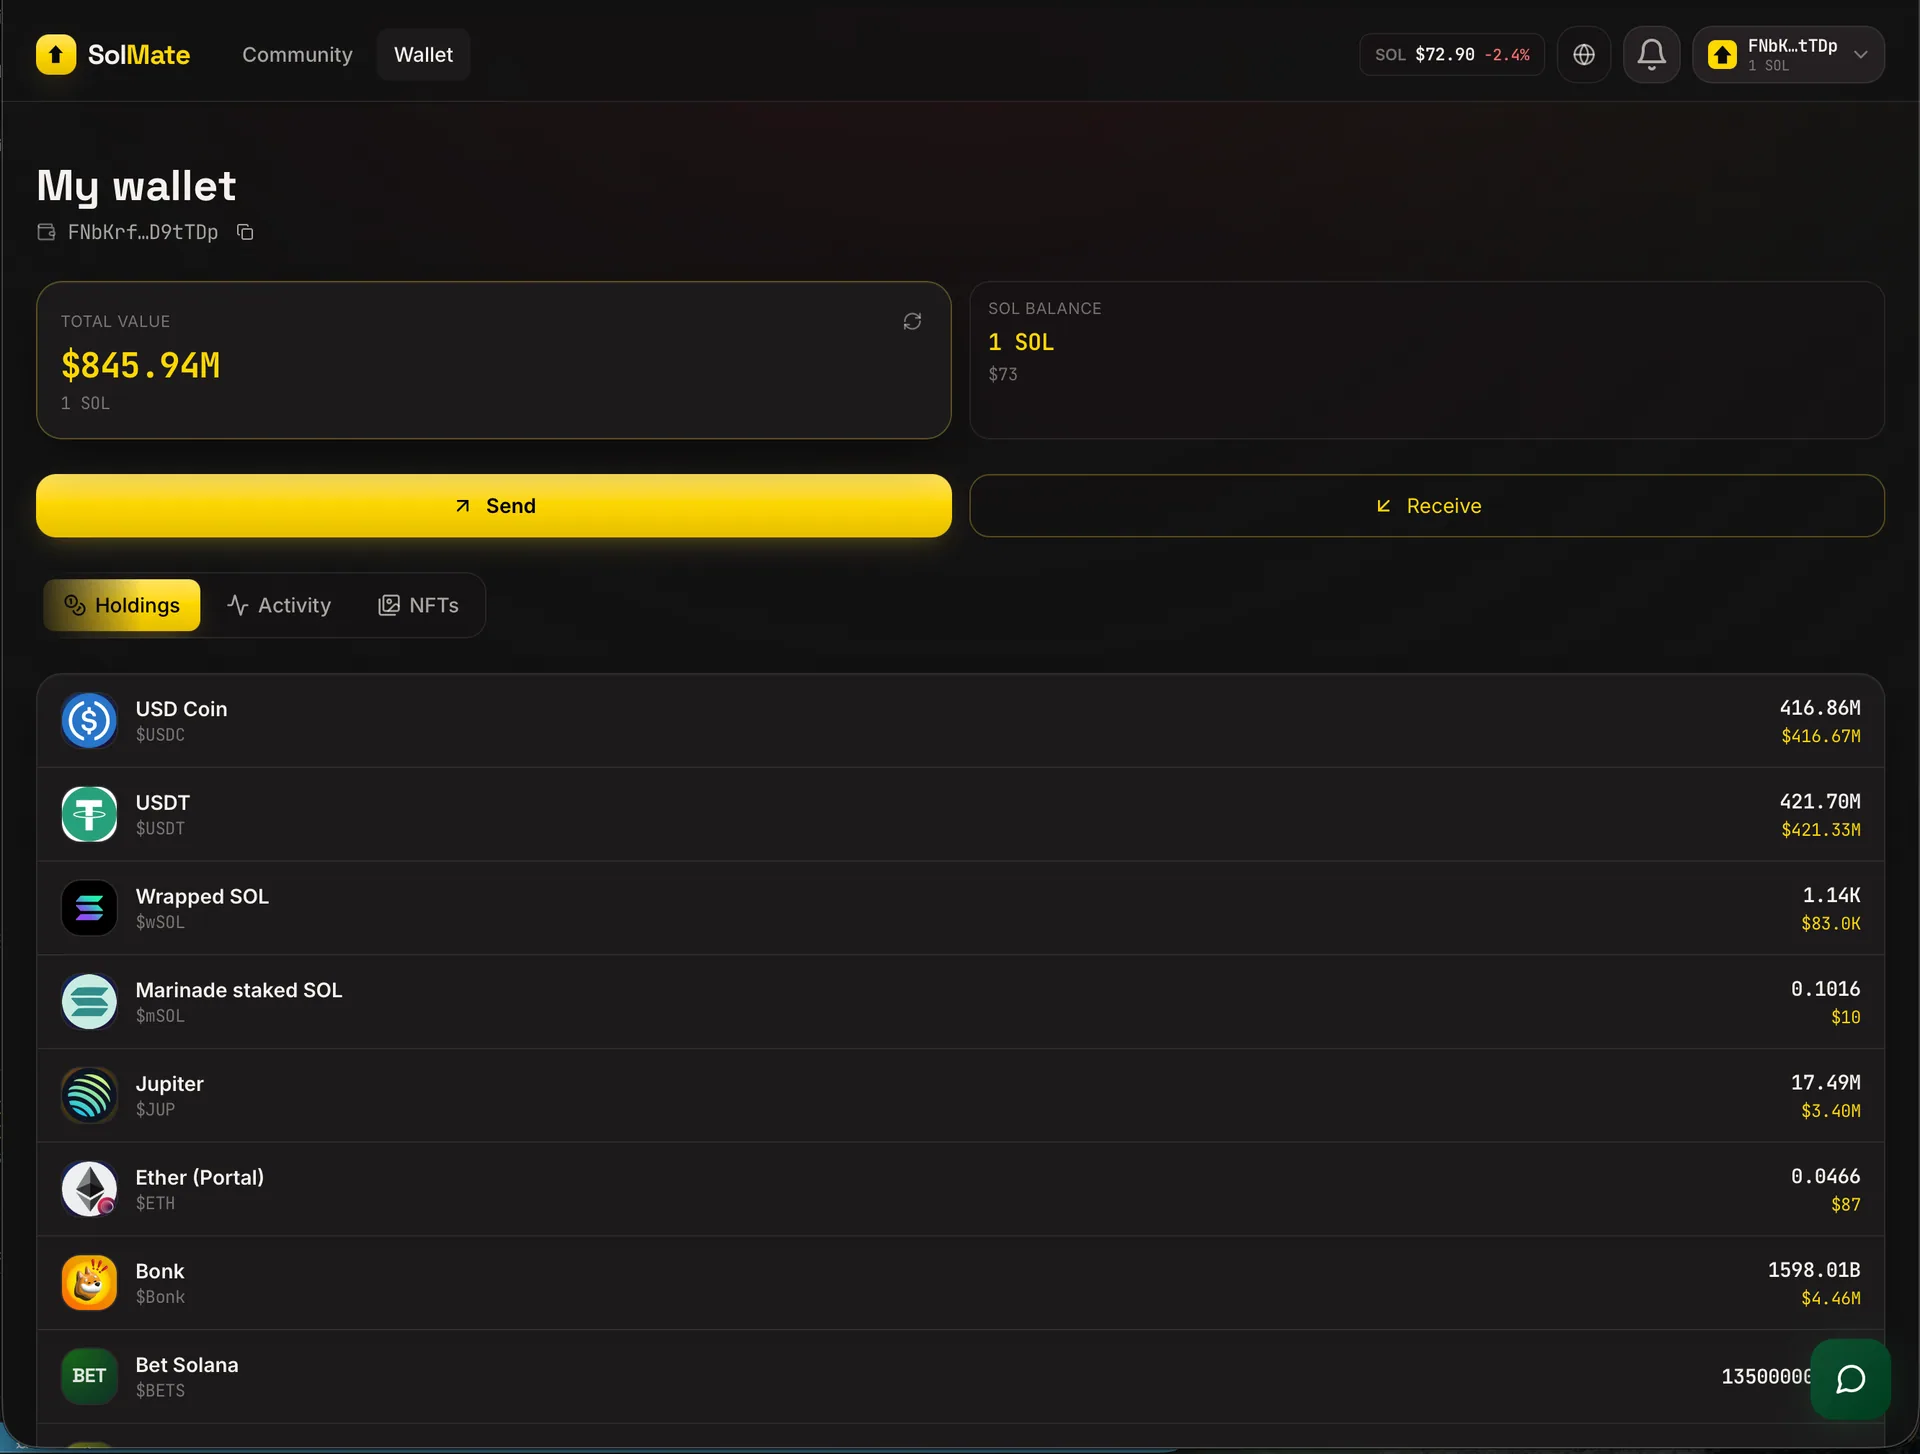Click the Marinade staked SOL icon

pos(89,1001)
